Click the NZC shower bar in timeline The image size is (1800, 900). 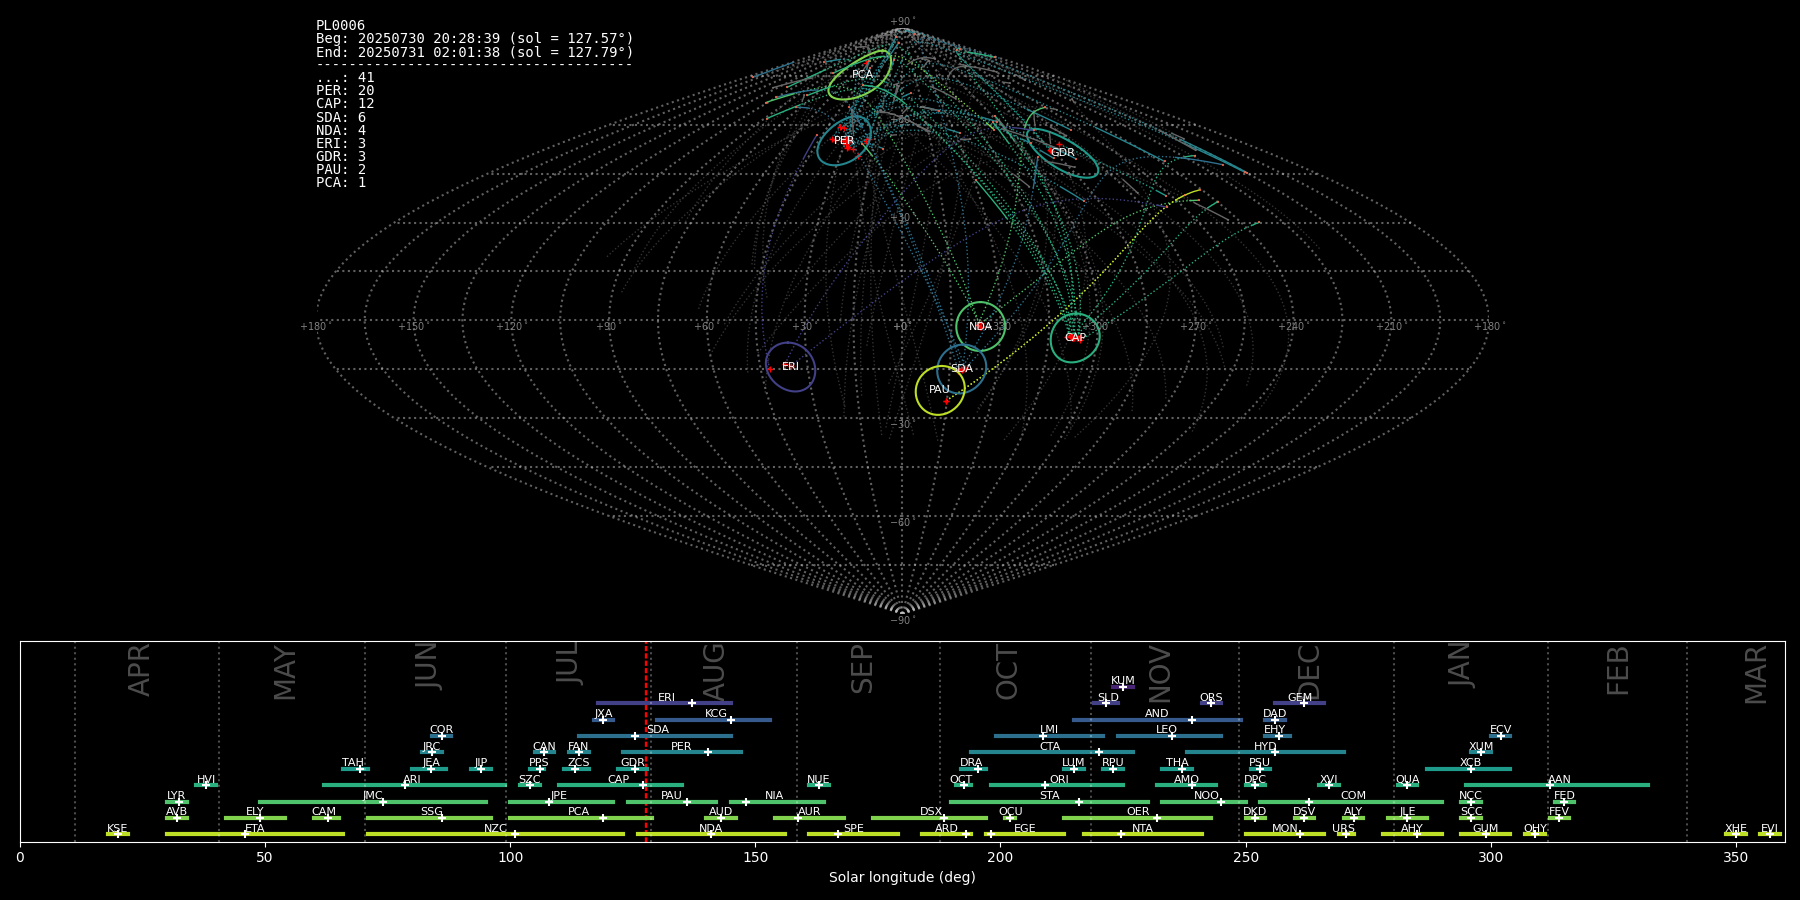(x=495, y=834)
